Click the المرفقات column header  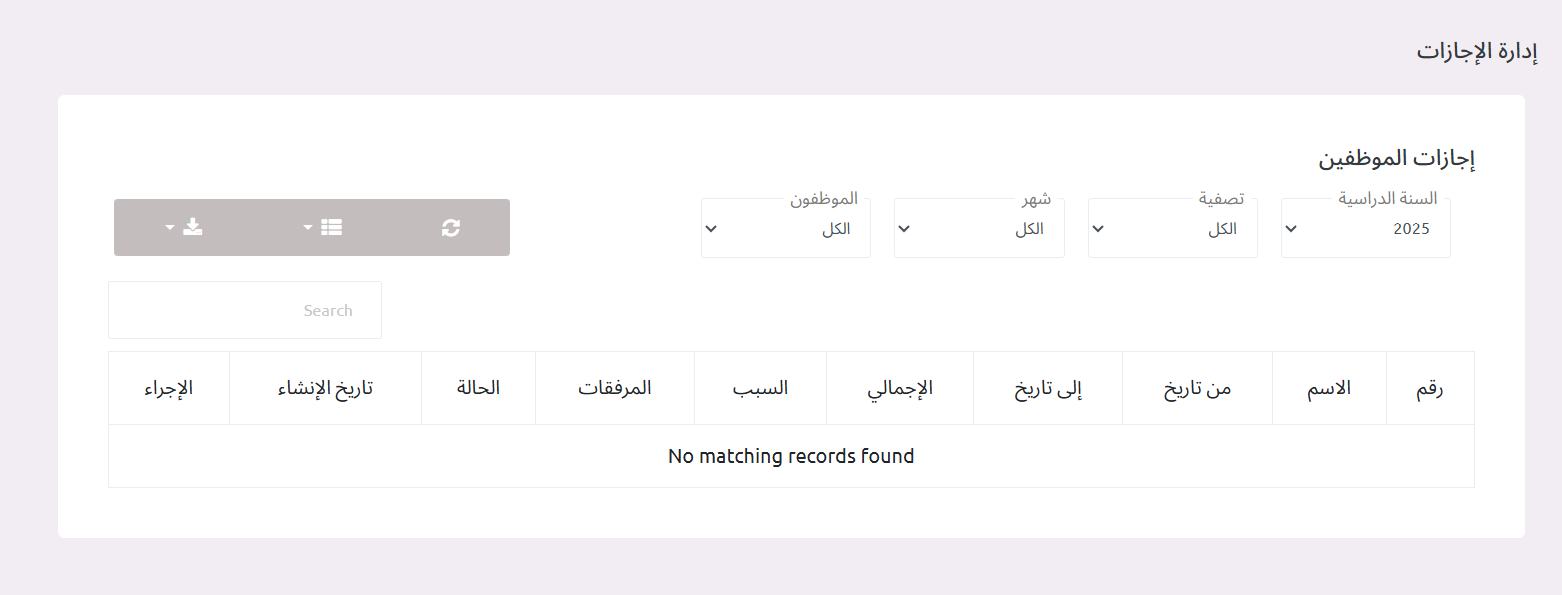pyautogui.click(x=614, y=388)
